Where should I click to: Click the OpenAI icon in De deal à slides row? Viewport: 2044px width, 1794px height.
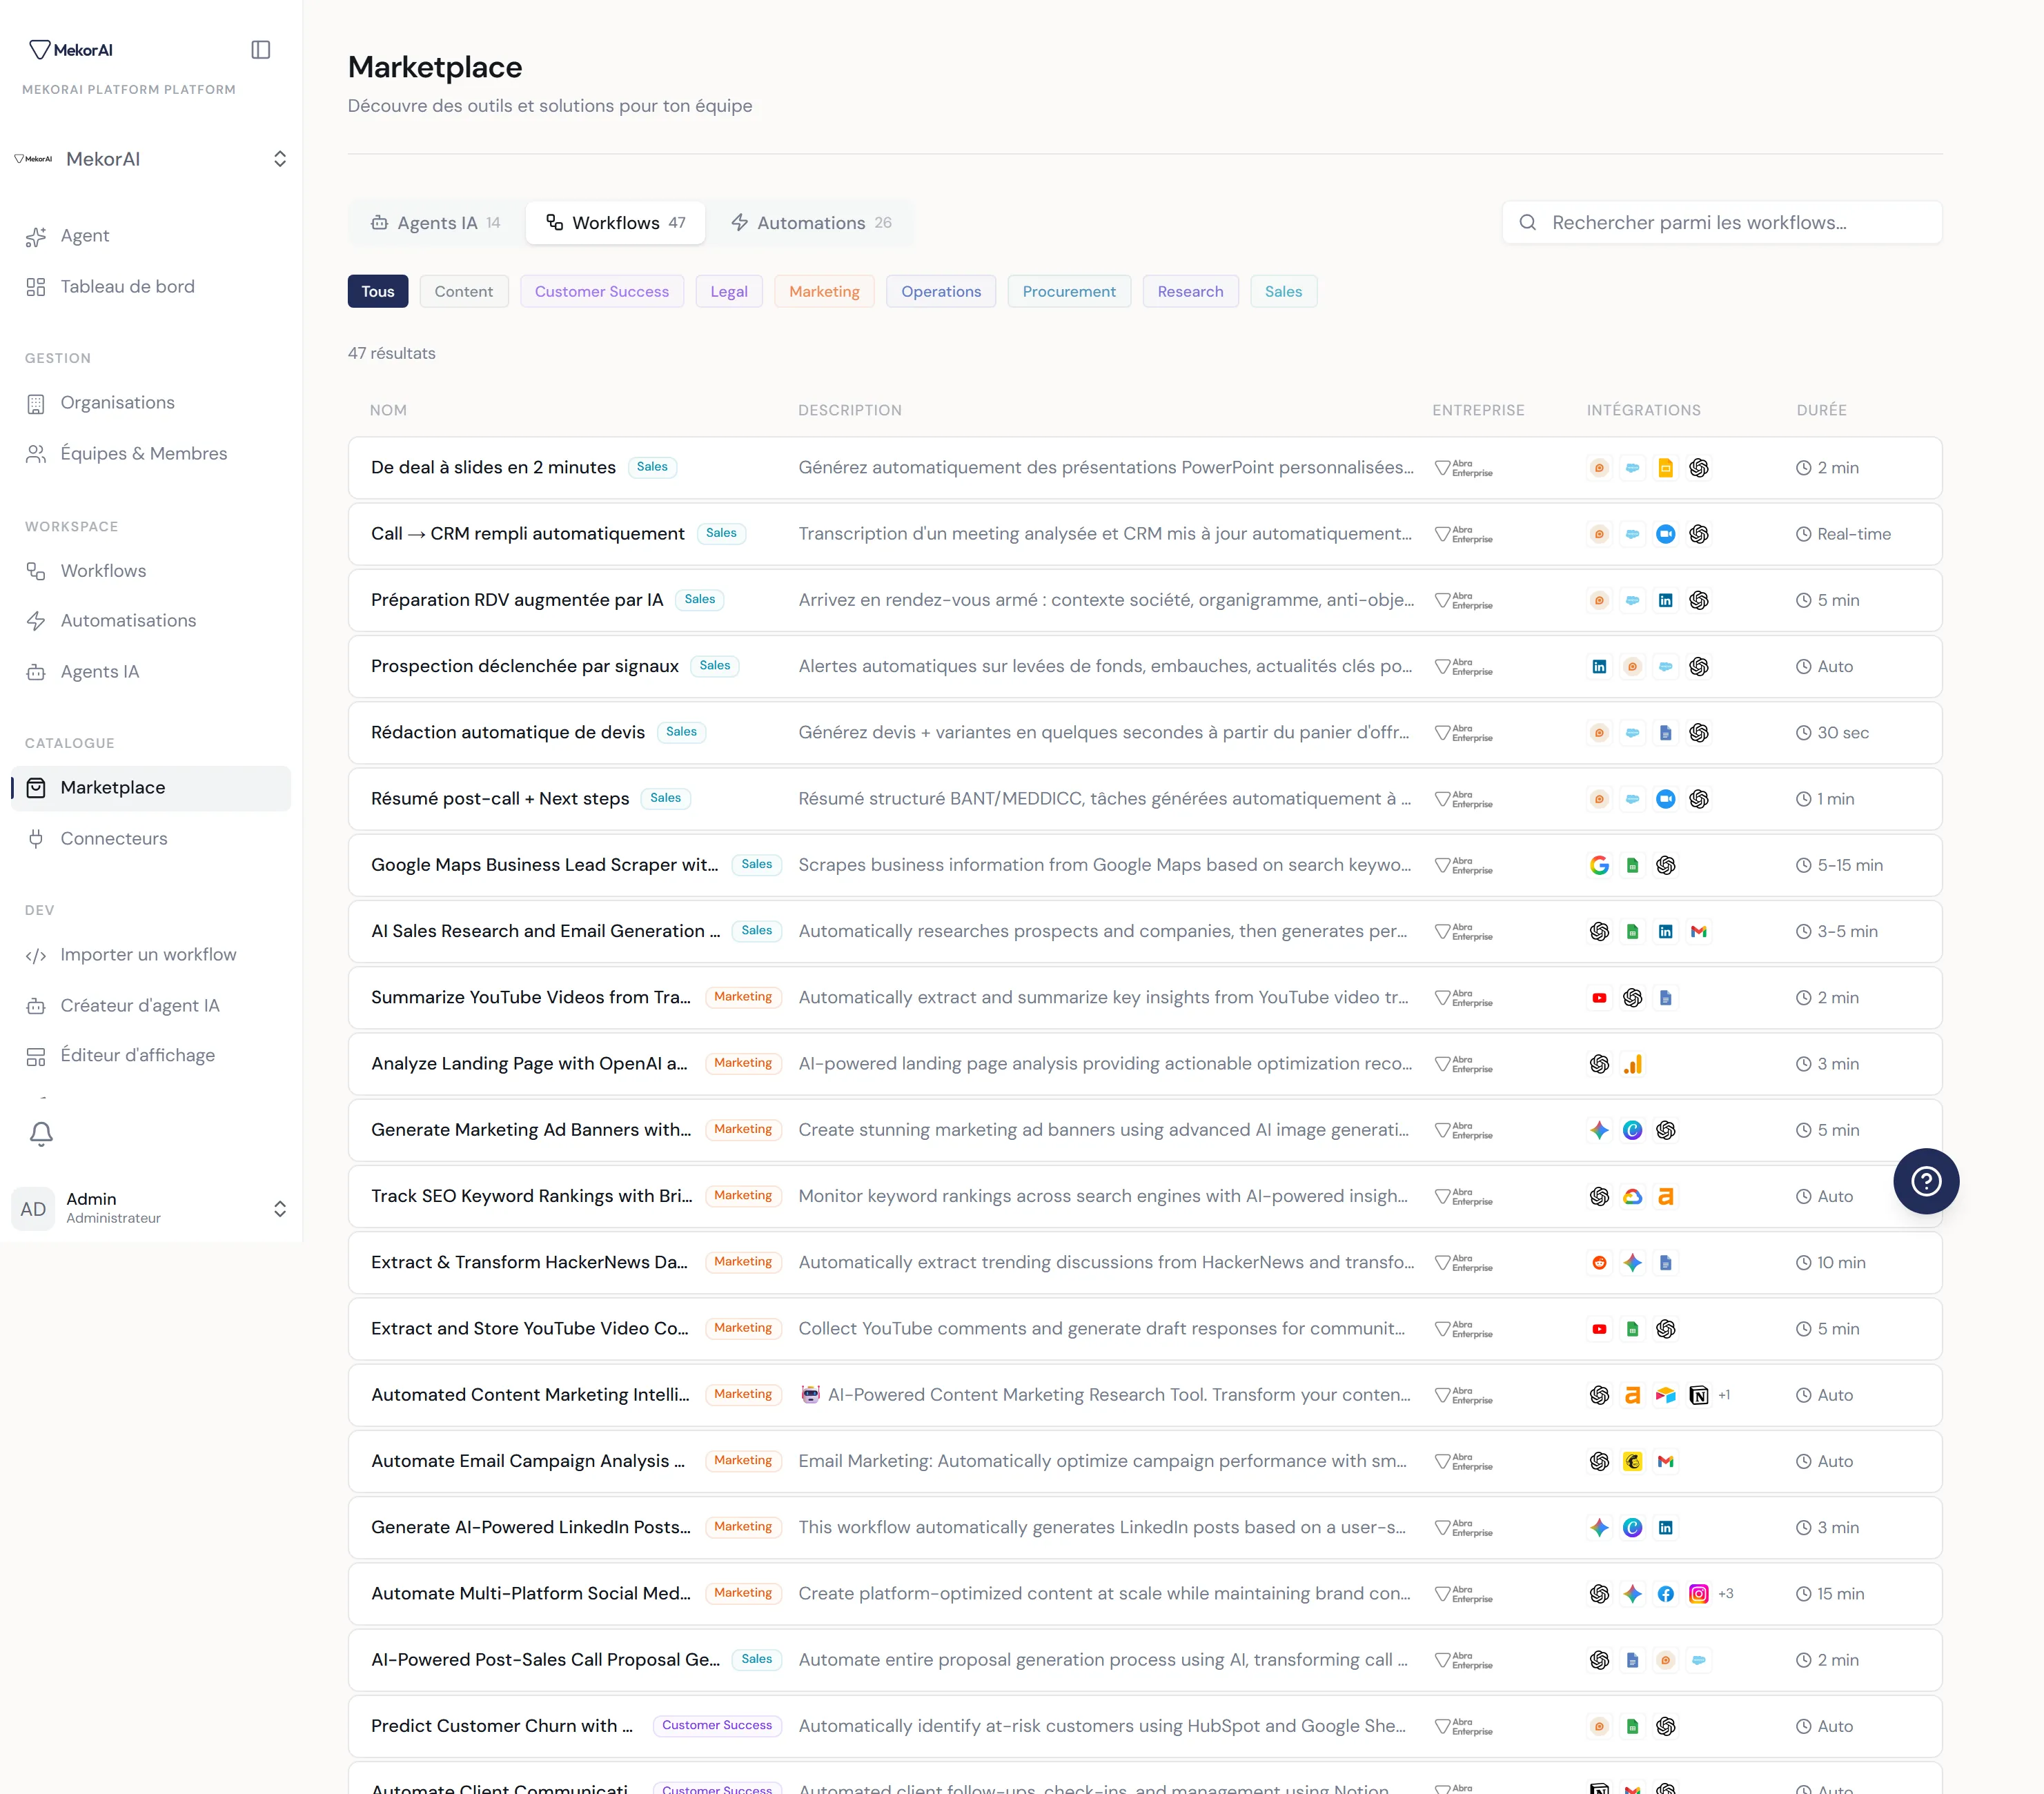(x=1699, y=468)
